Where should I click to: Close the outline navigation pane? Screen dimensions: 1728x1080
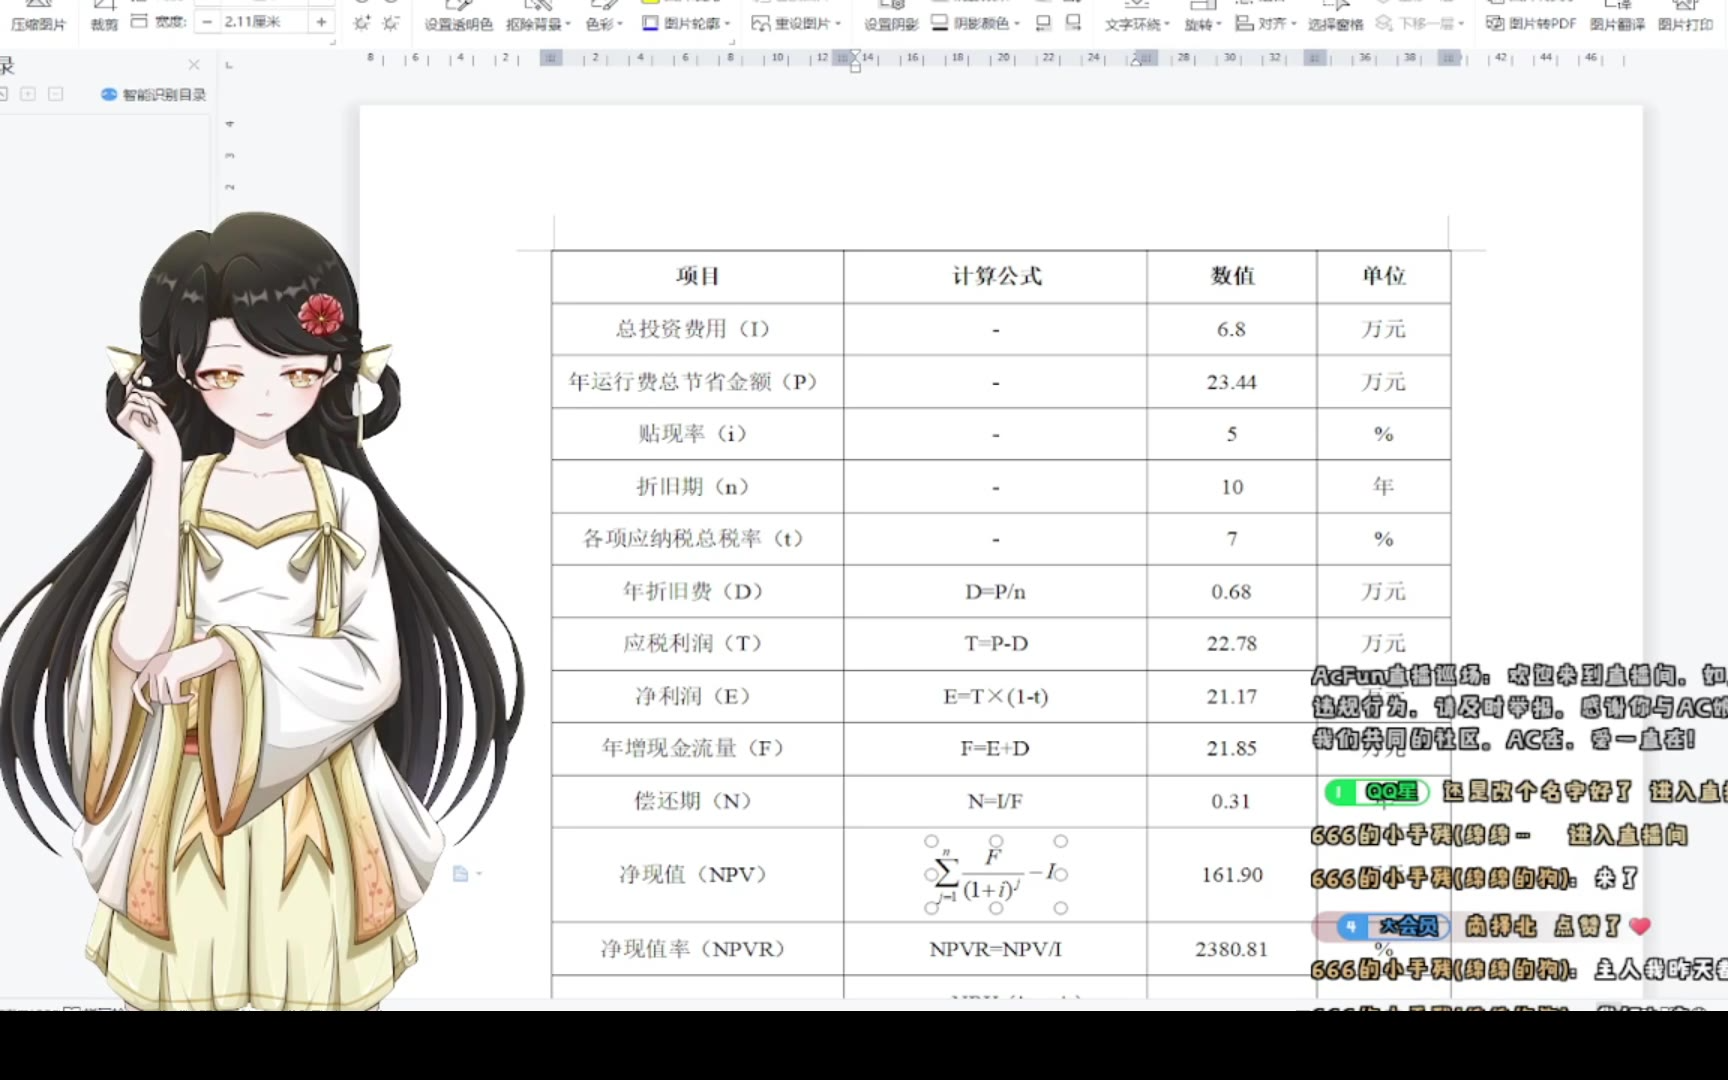[x=194, y=65]
